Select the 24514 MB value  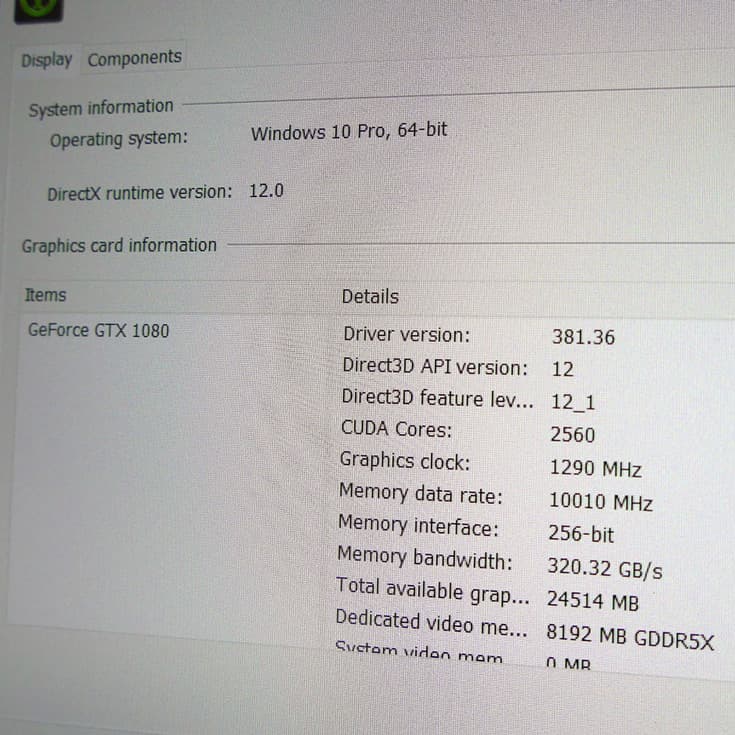tap(592, 600)
